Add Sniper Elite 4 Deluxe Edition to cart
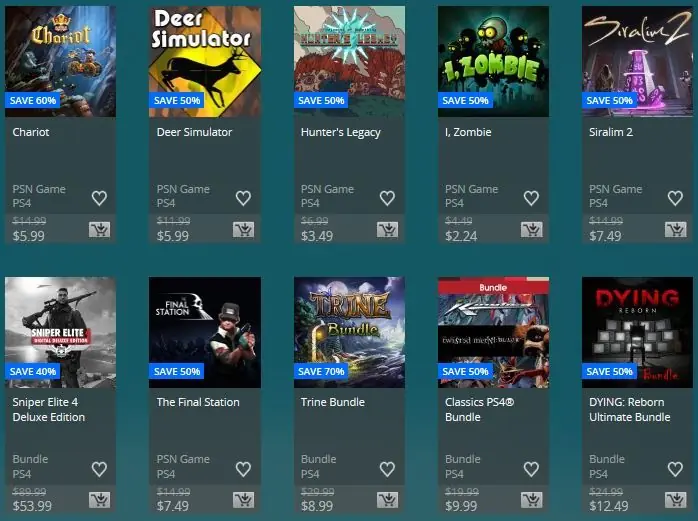Screen dimensions: 698x521 [99, 500]
